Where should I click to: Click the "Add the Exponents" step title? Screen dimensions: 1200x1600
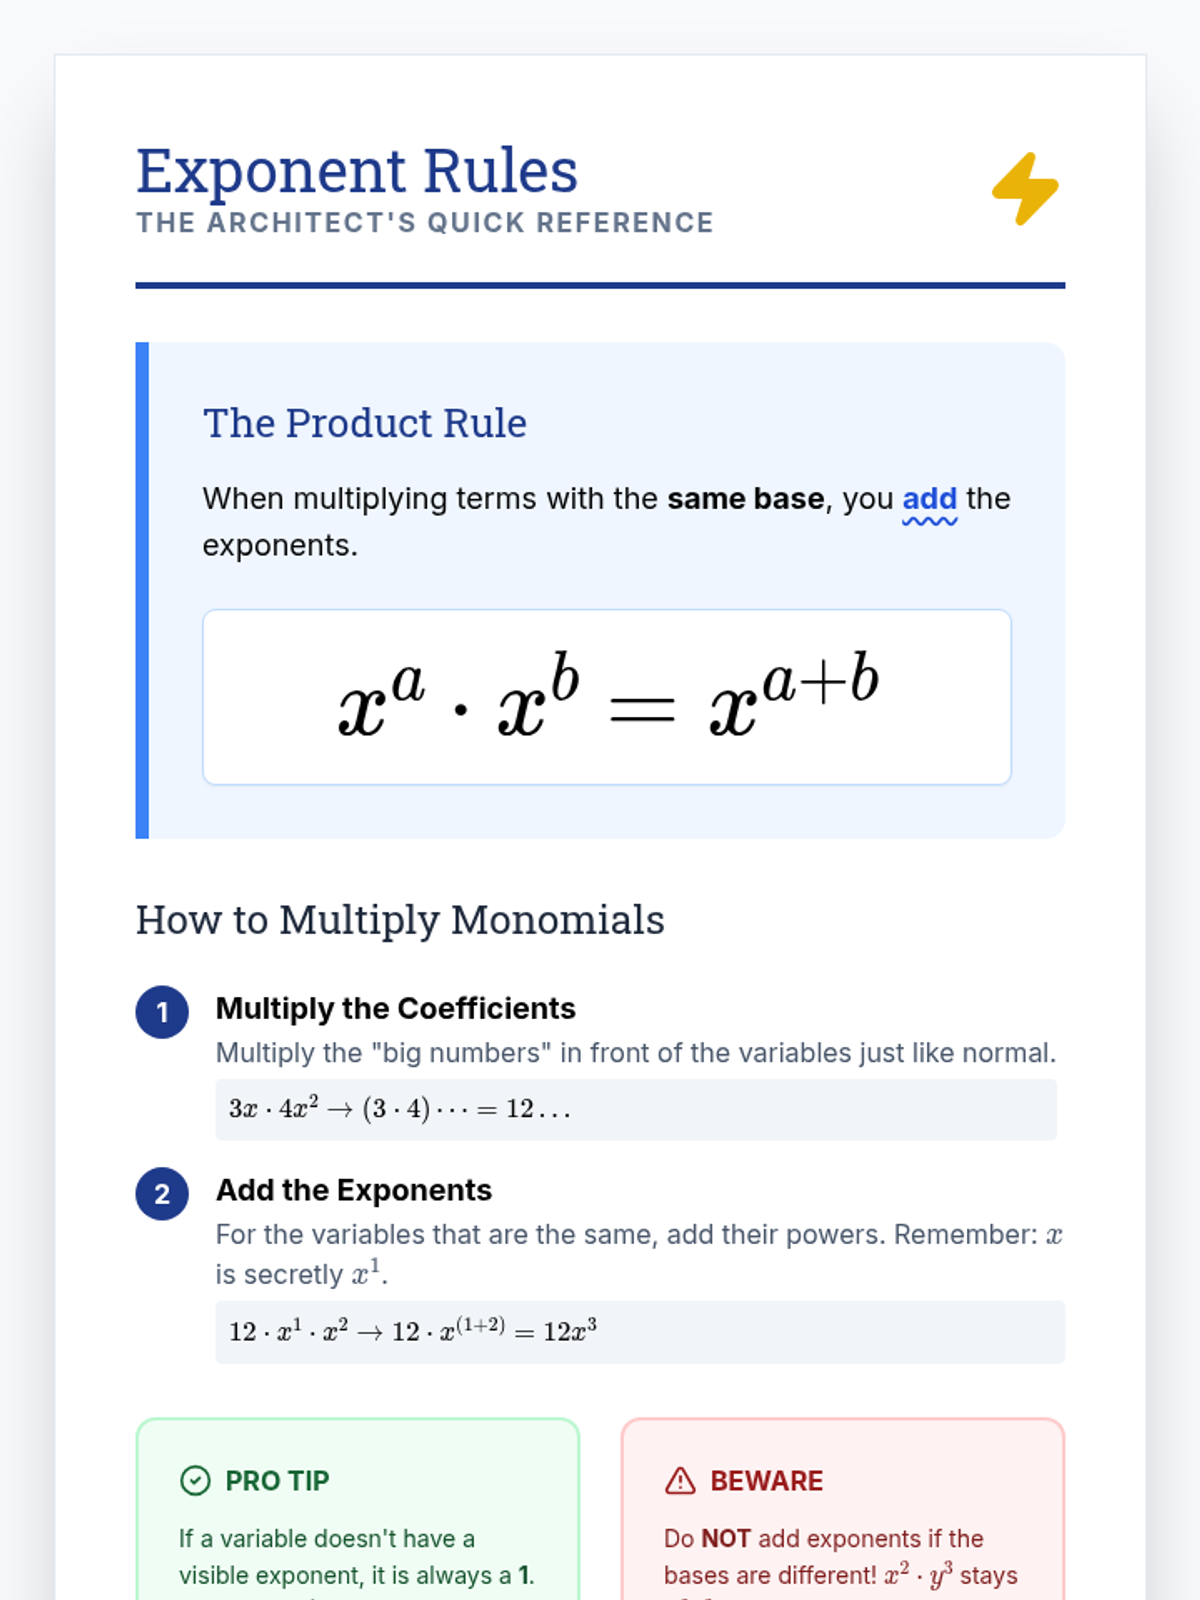[354, 1190]
